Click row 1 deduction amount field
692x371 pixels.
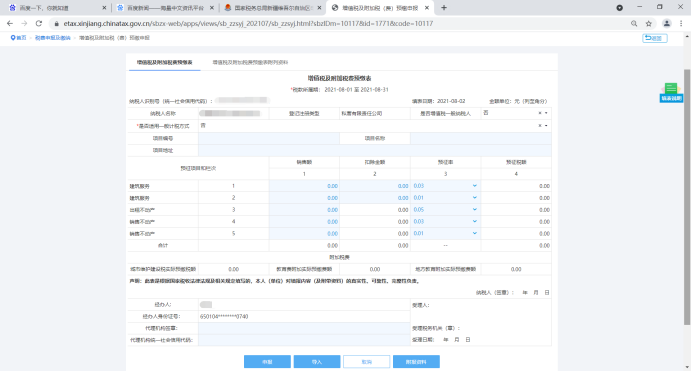(x=375, y=186)
